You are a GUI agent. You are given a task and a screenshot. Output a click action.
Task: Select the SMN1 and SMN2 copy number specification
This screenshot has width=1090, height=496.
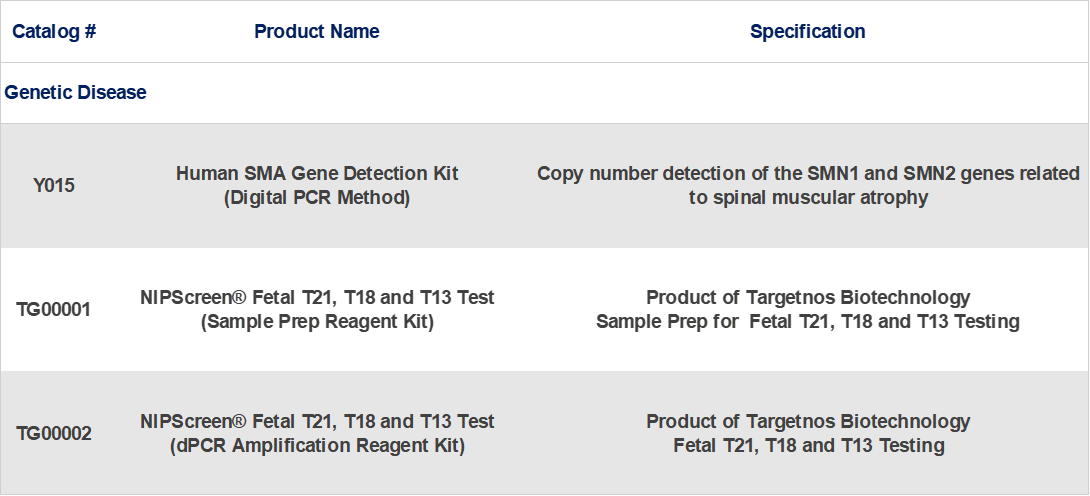(808, 174)
